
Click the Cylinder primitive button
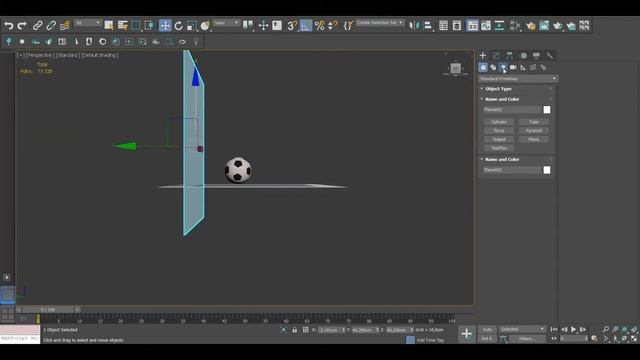pos(499,122)
